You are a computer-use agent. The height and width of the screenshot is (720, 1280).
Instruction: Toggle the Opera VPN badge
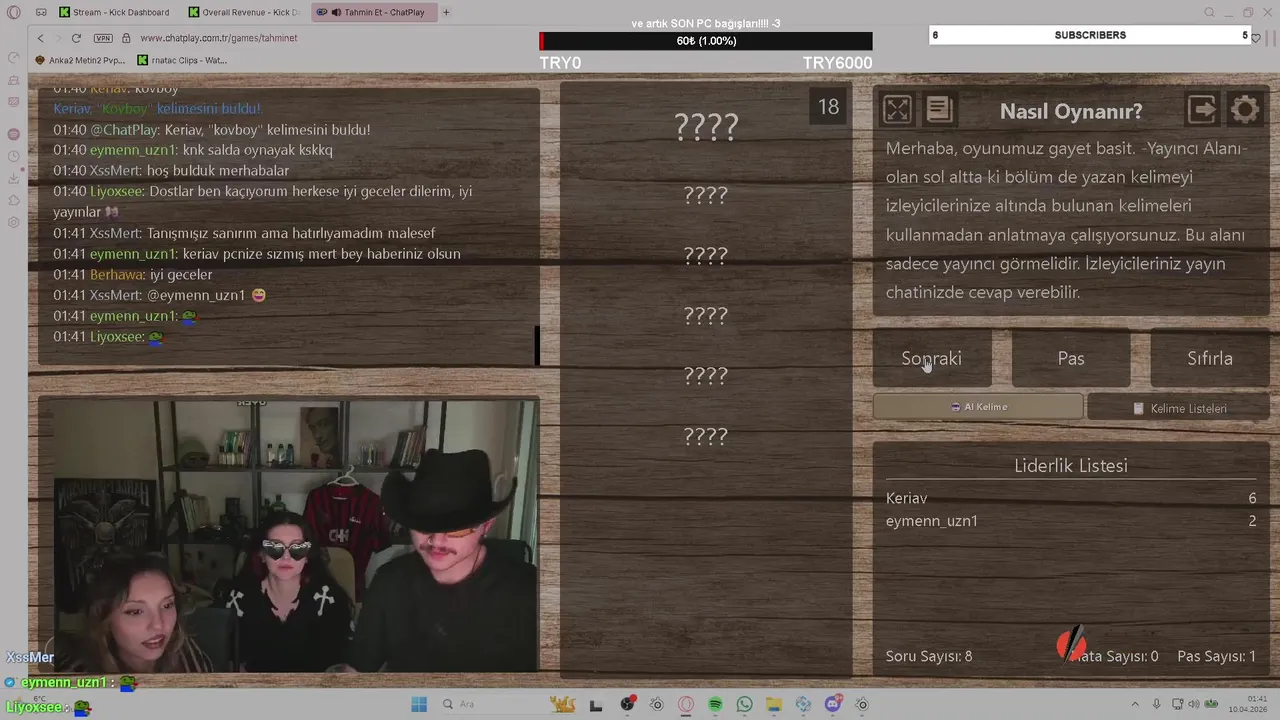103,38
